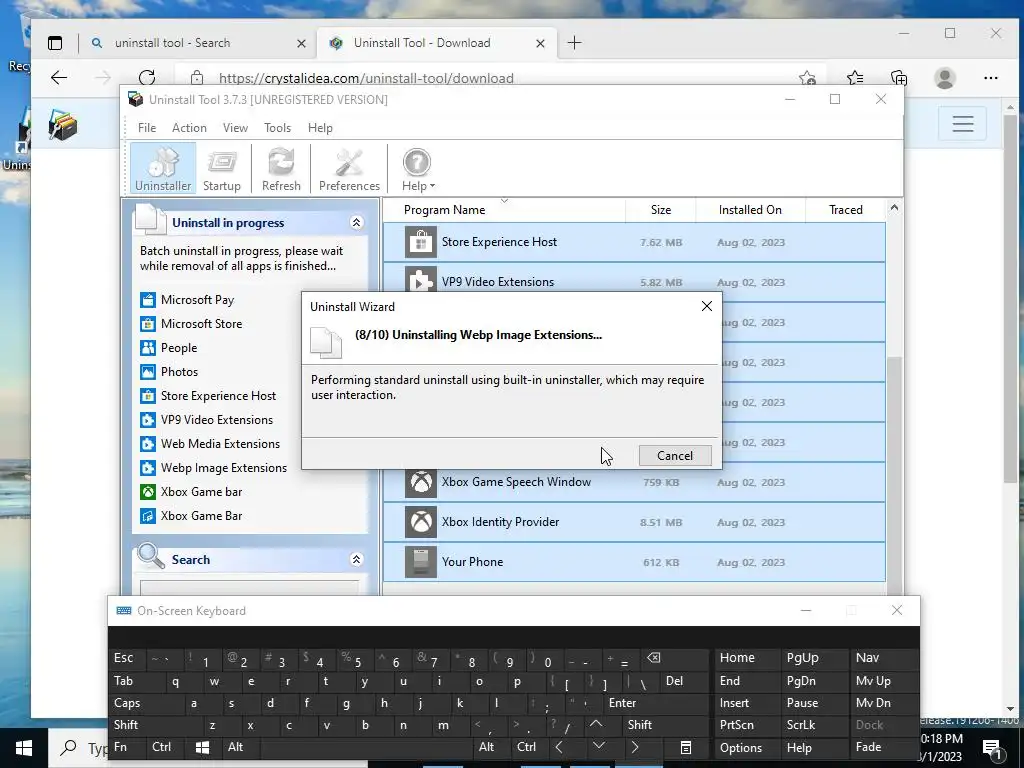This screenshot has height=768, width=1024.
Task: Select Store Experience Host in sidebar list
Action: click(208, 396)
